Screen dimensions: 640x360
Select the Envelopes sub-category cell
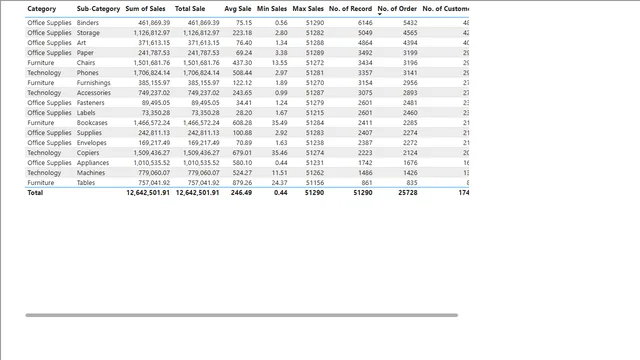coord(92,143)
